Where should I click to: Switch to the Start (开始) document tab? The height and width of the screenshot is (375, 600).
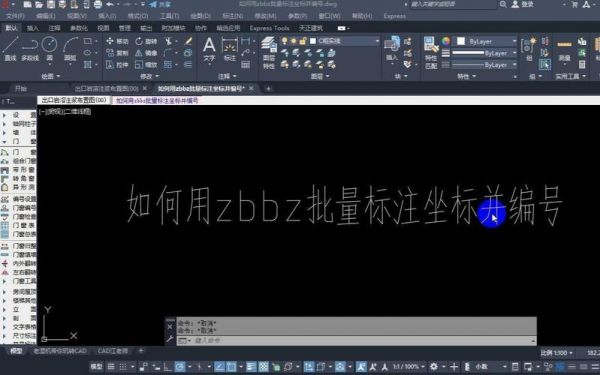21,88
